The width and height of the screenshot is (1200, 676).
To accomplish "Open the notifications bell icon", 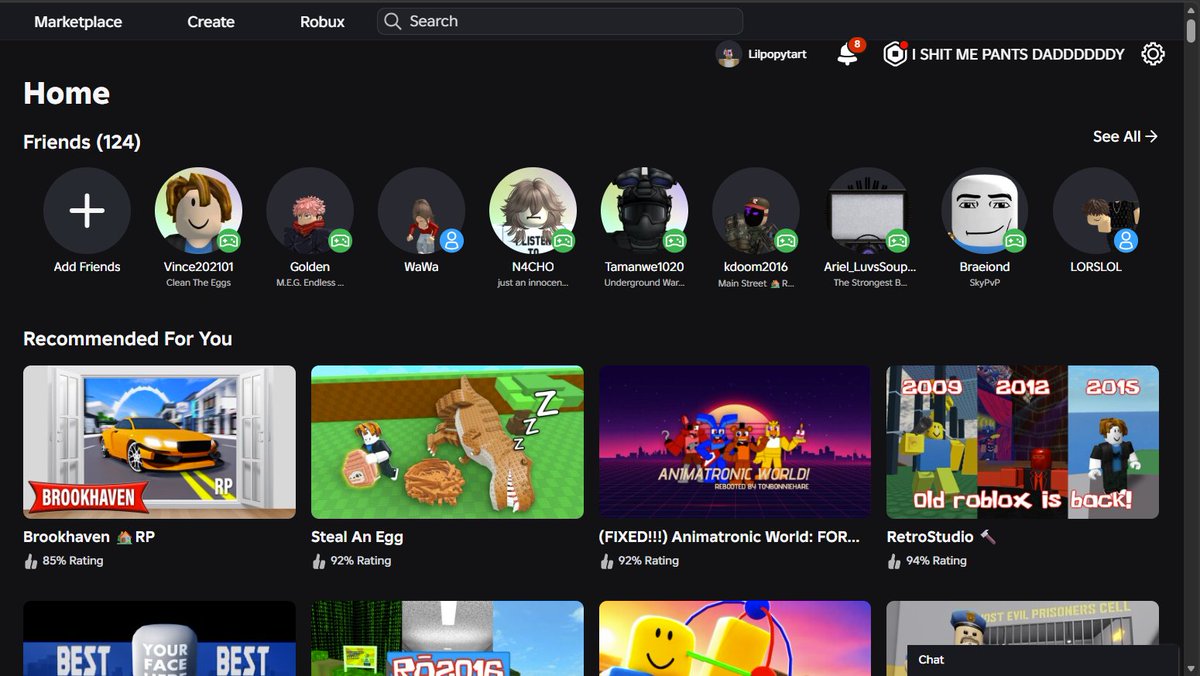I will pos(847,54).
